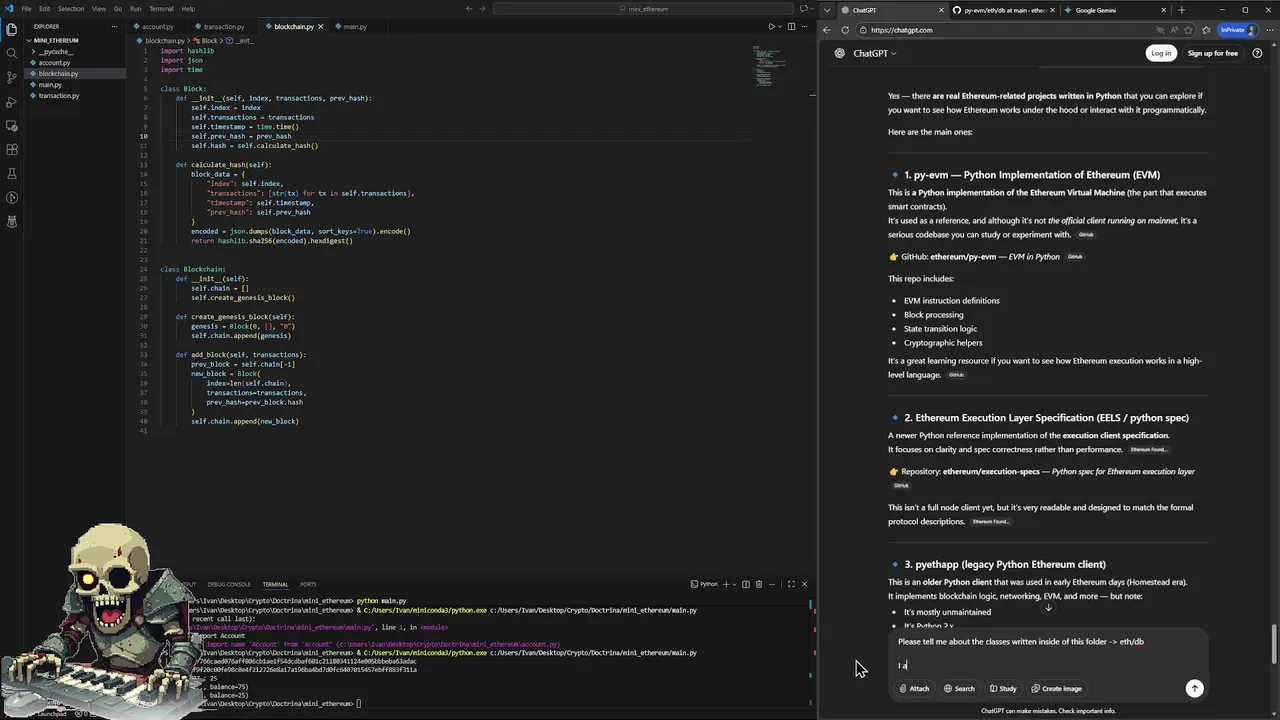Open the View menu

pos(99,9)
